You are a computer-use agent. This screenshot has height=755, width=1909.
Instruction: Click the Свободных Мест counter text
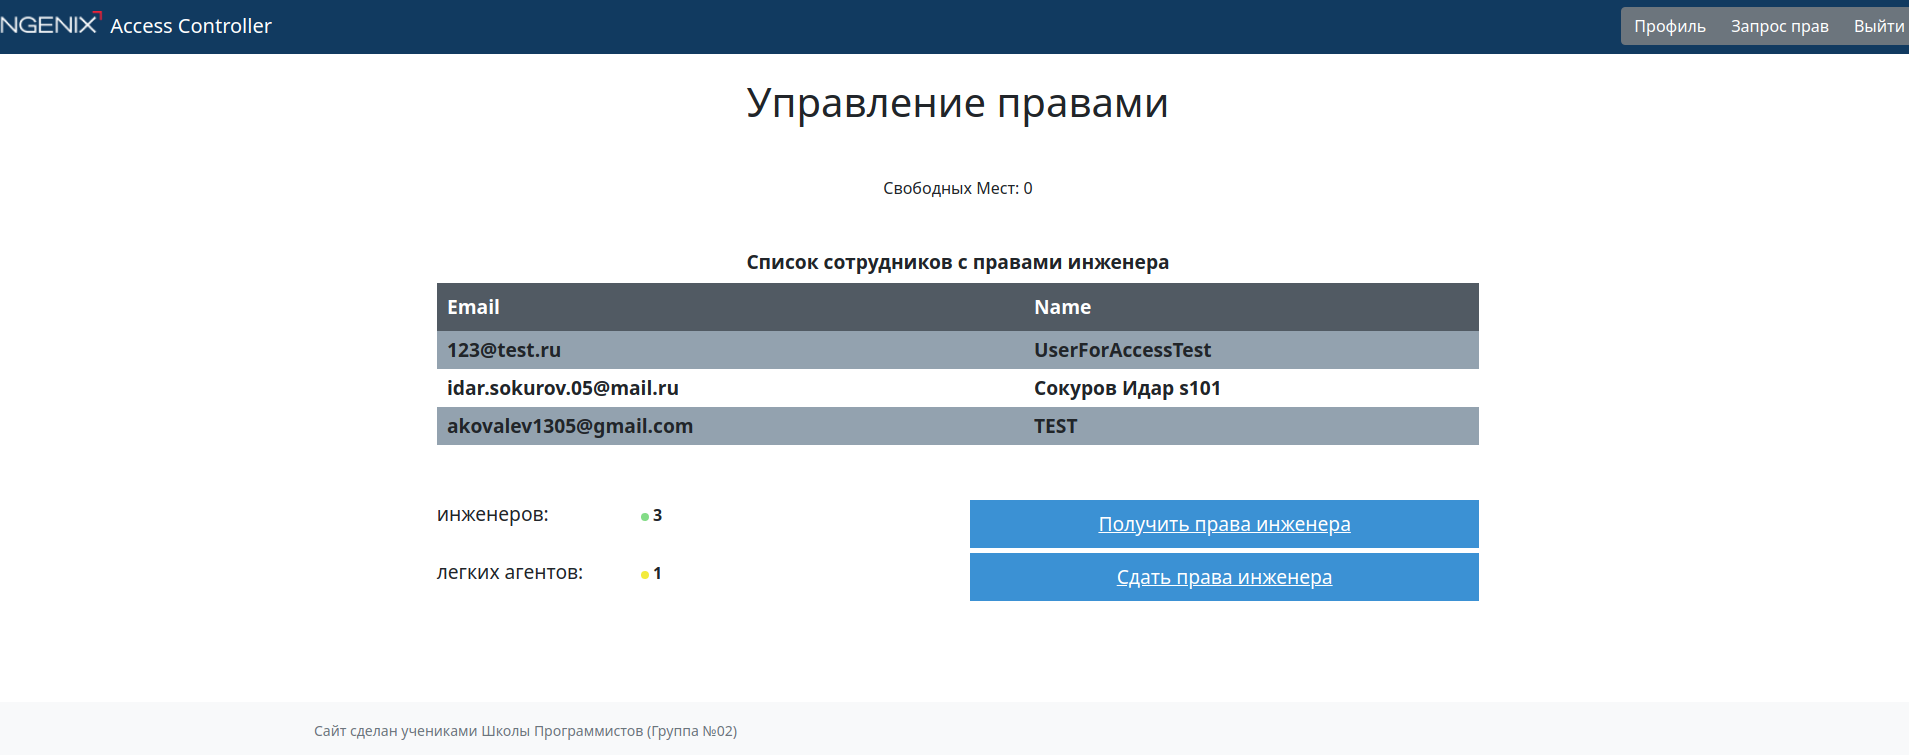[x=957, y=188]
